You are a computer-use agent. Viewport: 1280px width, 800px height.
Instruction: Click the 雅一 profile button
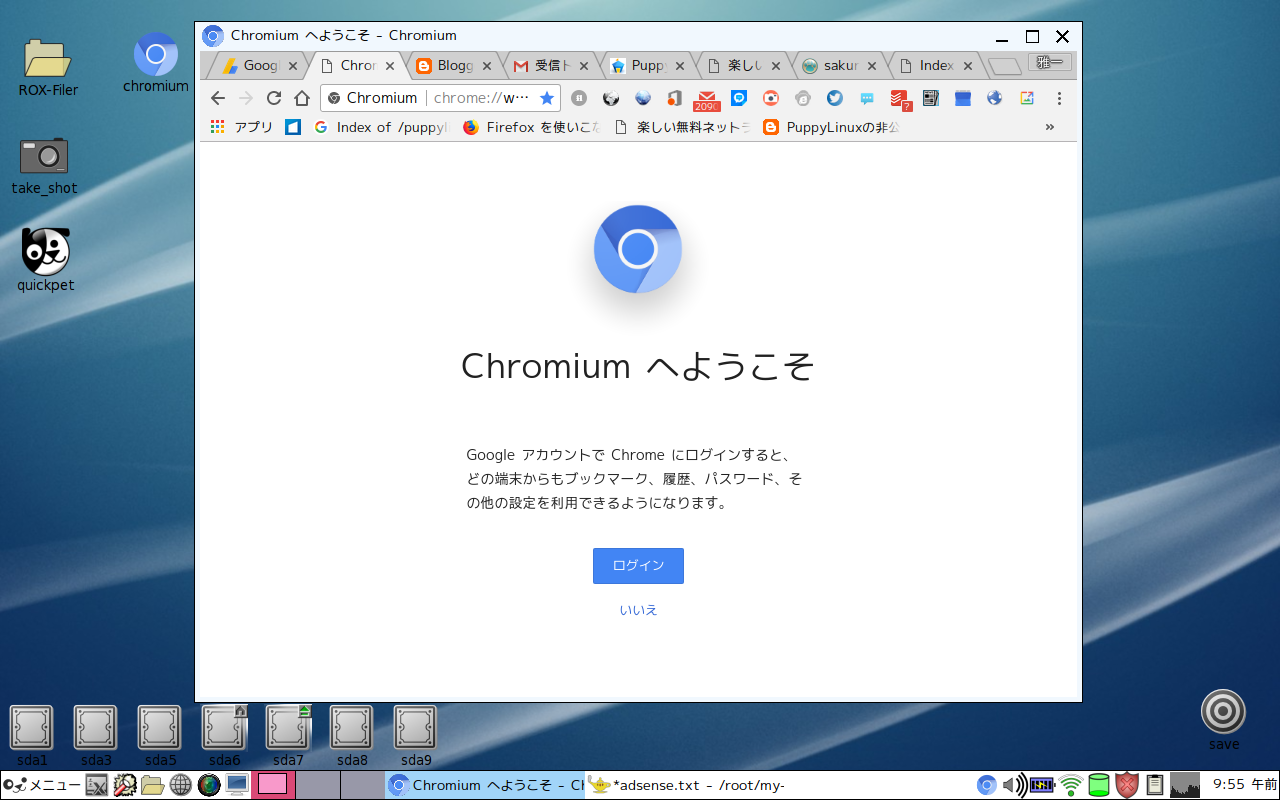[1050, 62]
